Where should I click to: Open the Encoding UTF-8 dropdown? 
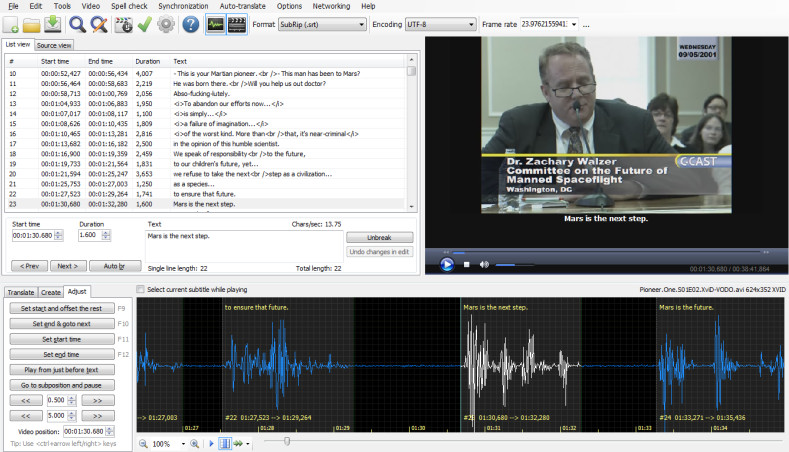[440, 24]
